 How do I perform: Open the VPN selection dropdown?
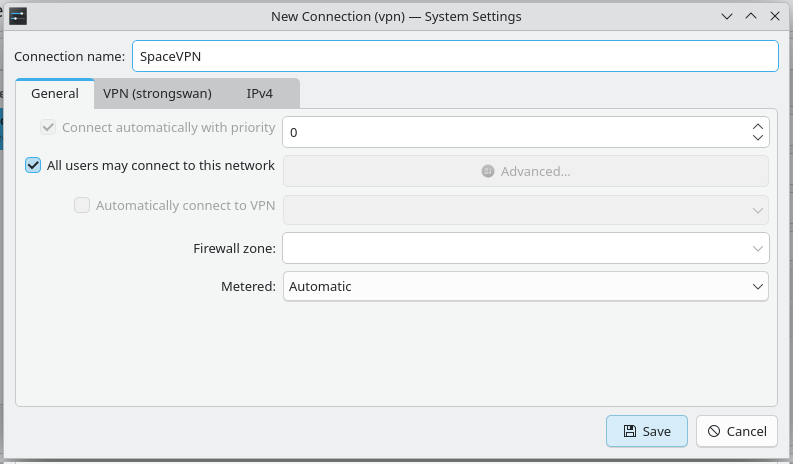point(526,210)
